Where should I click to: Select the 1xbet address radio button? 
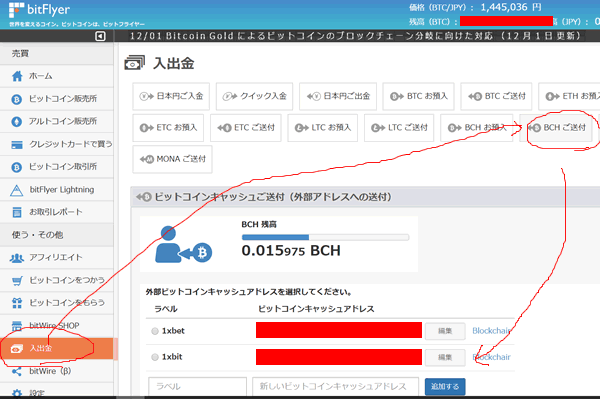click(x=155, y=331)
